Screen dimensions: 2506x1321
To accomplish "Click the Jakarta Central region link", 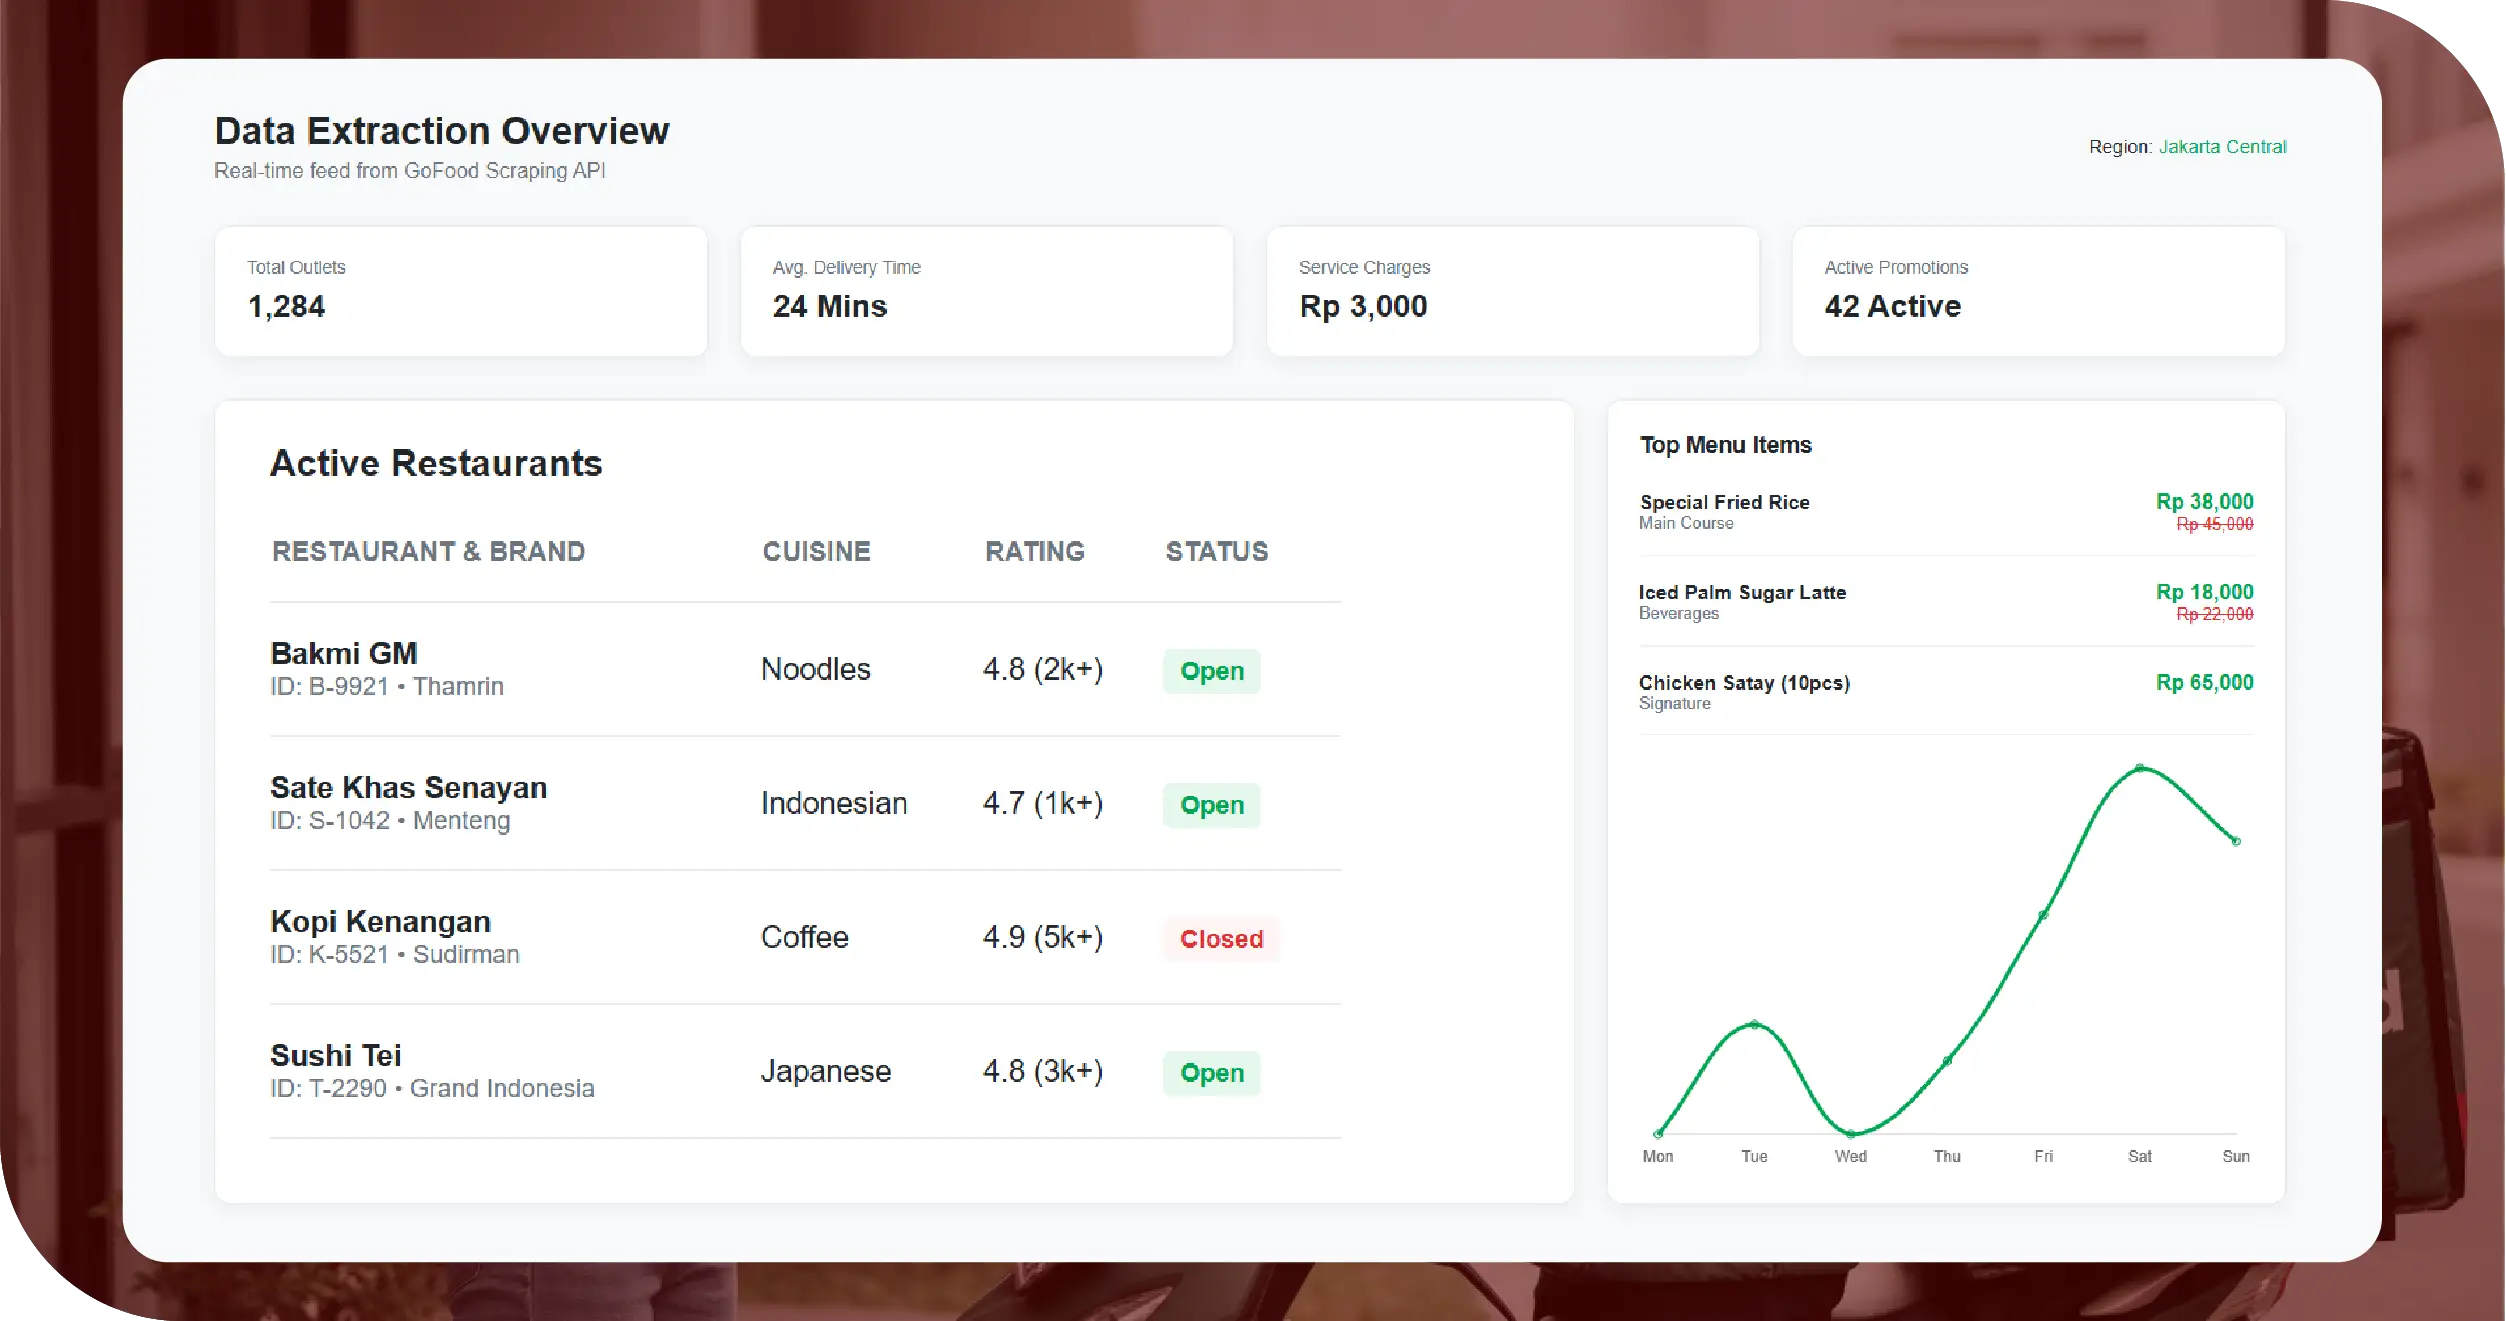I will pos(2221,147).
